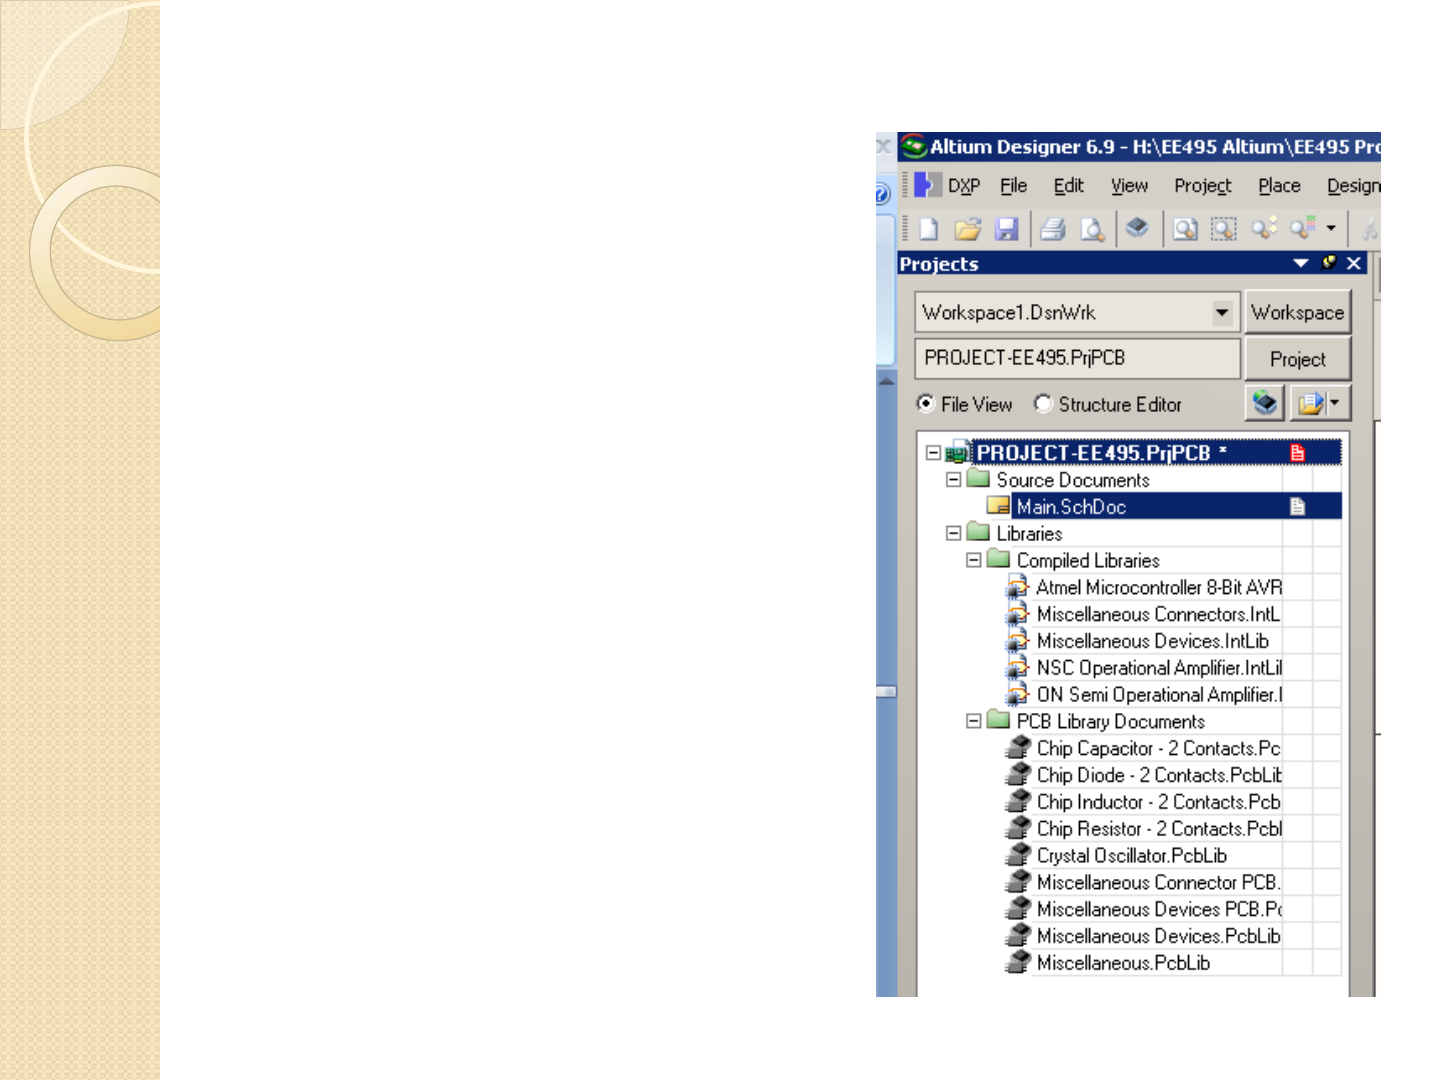Click the Miscellaneous Devices.IntLib library icon
This screenshot has width=1440, height=1080.
[1018, 642]
